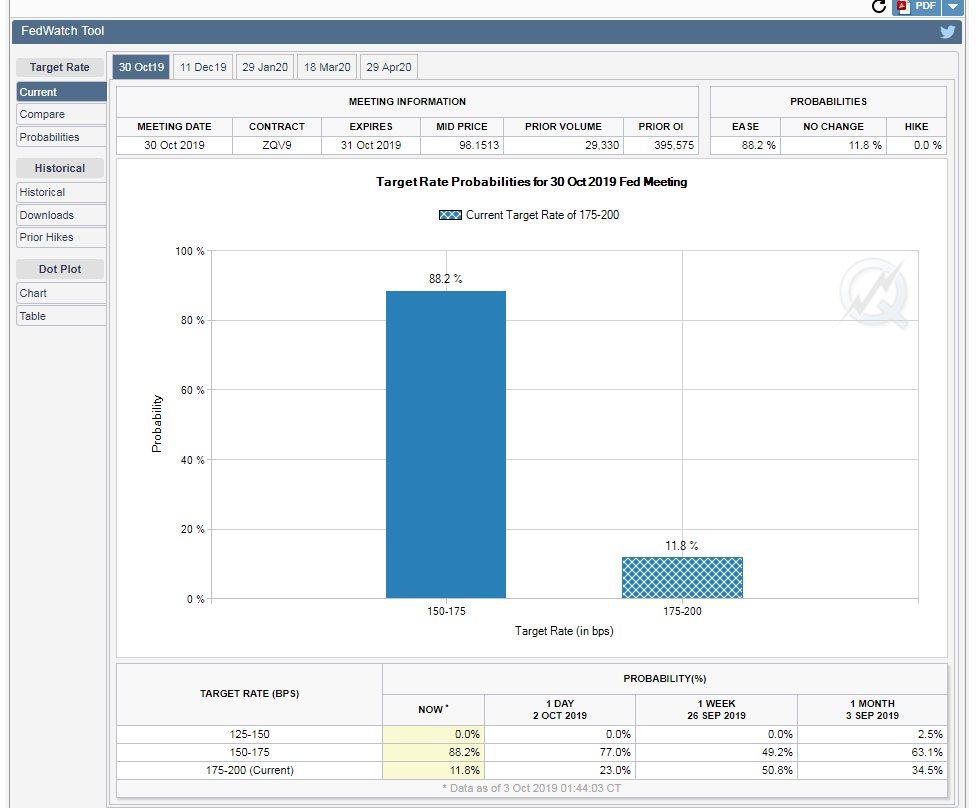The image size is (976, 808).
Task: Select the 30 Oct19 meeting tab
Action: pos(141,67)
